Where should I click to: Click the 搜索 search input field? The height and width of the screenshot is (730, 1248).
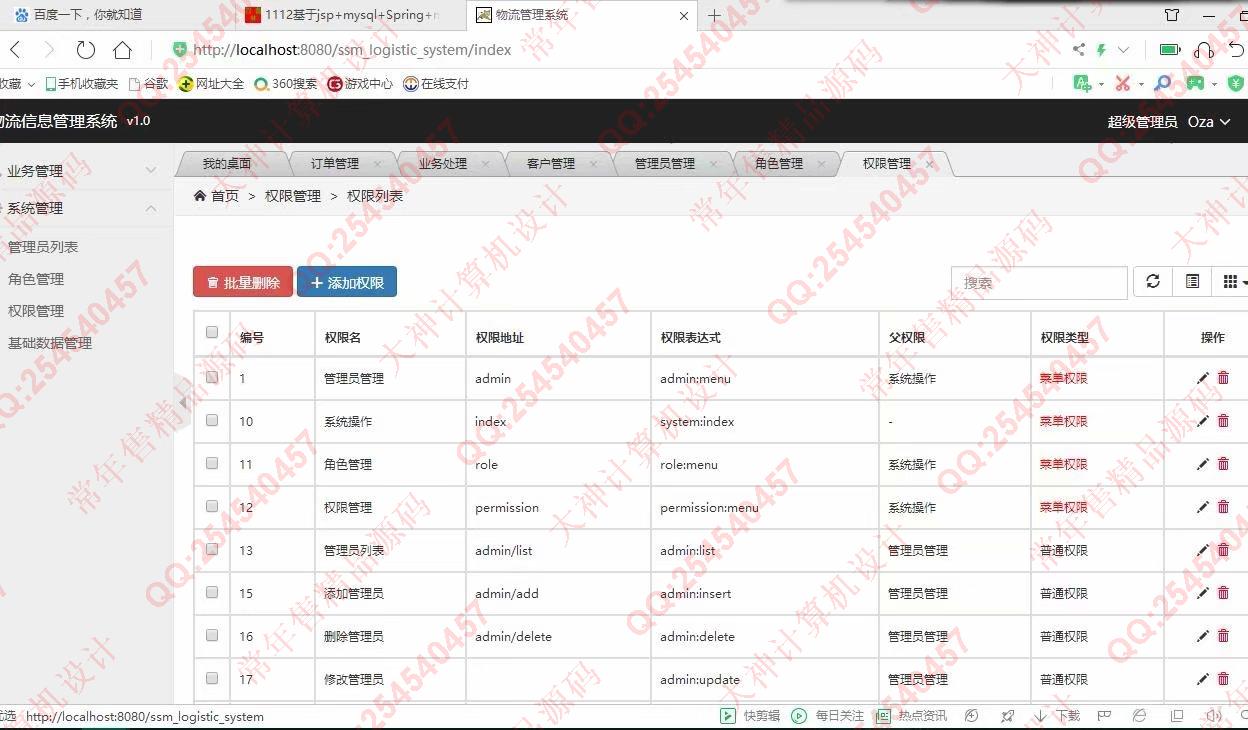1040,283
